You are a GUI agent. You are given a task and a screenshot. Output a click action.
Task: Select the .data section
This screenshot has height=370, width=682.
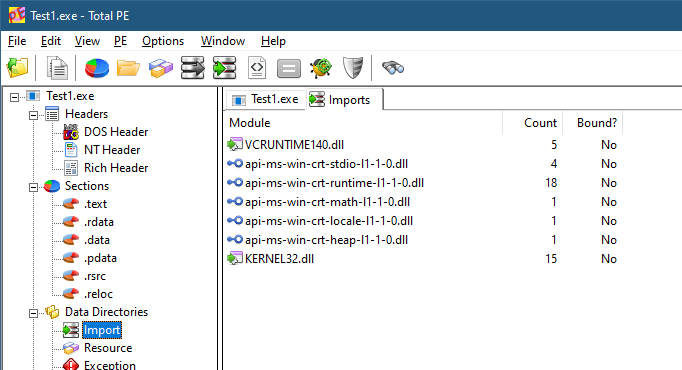coord(97,240)
